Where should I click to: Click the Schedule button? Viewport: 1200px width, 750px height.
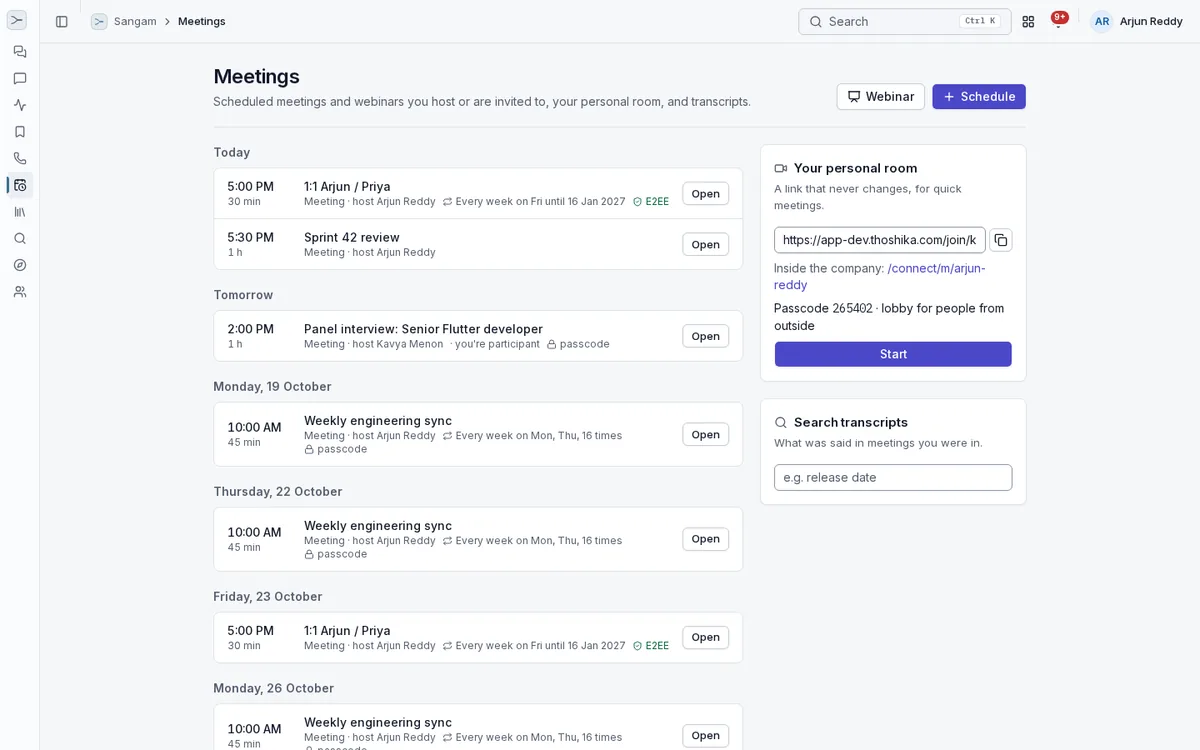[979, 97]
